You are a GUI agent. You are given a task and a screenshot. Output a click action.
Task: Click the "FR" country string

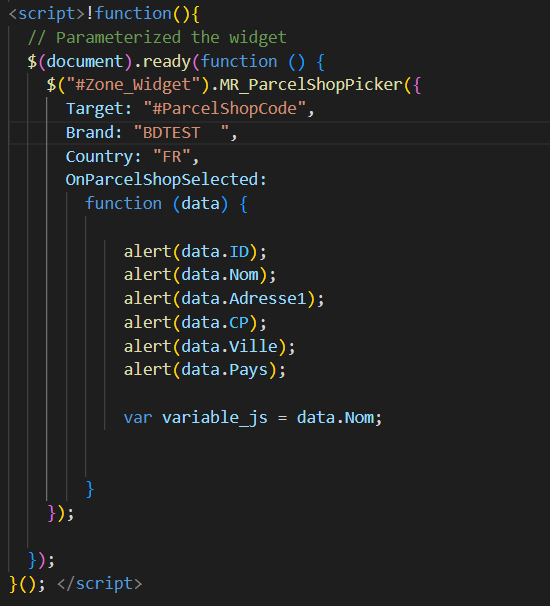[x=172, y=157]
